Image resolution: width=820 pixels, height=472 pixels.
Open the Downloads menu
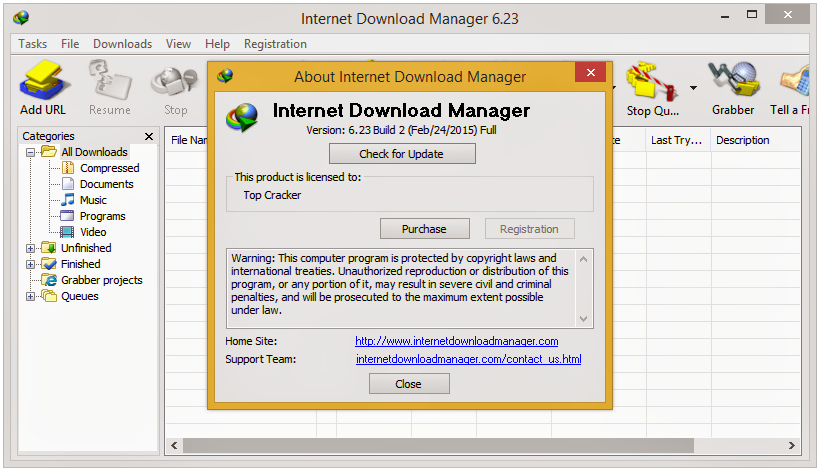click(x=122, y=44)
